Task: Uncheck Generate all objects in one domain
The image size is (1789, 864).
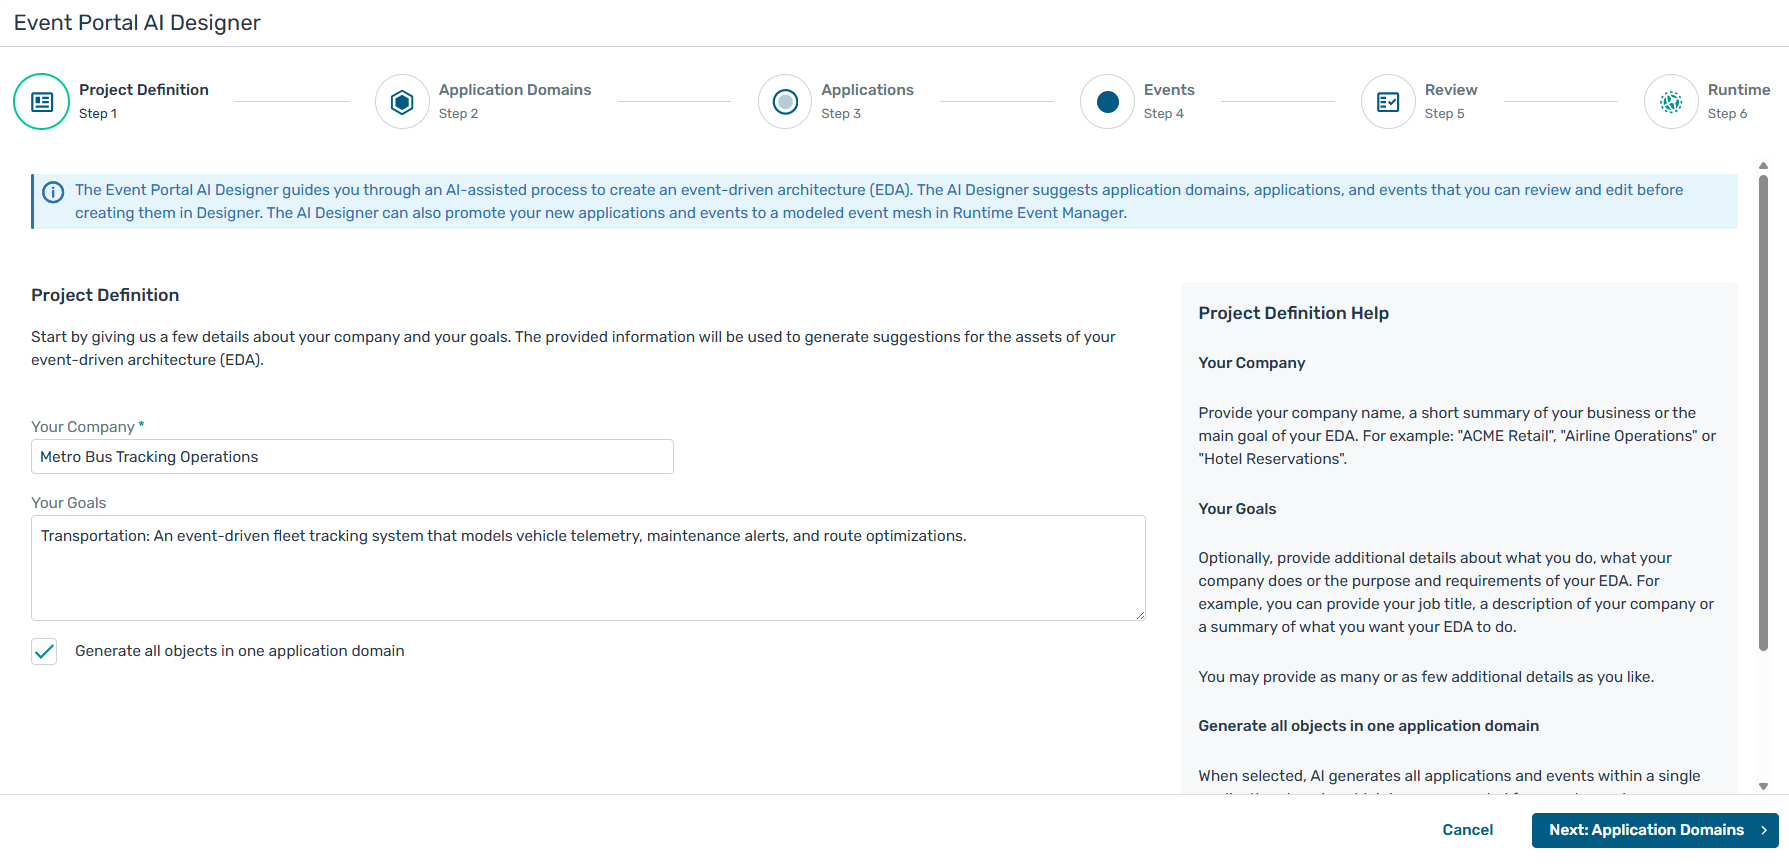Action: coord(44,652)
